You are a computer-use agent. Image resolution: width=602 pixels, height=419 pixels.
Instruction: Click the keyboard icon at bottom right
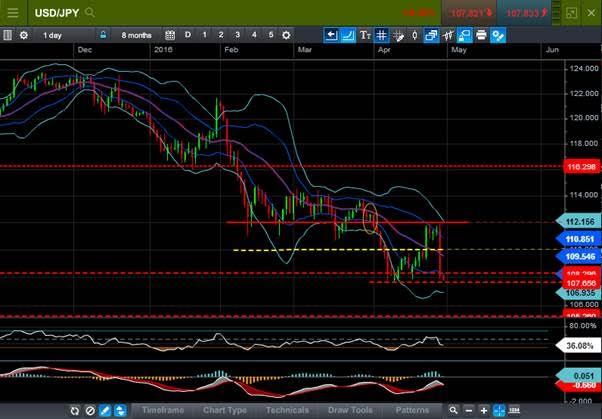pos(514,410)
